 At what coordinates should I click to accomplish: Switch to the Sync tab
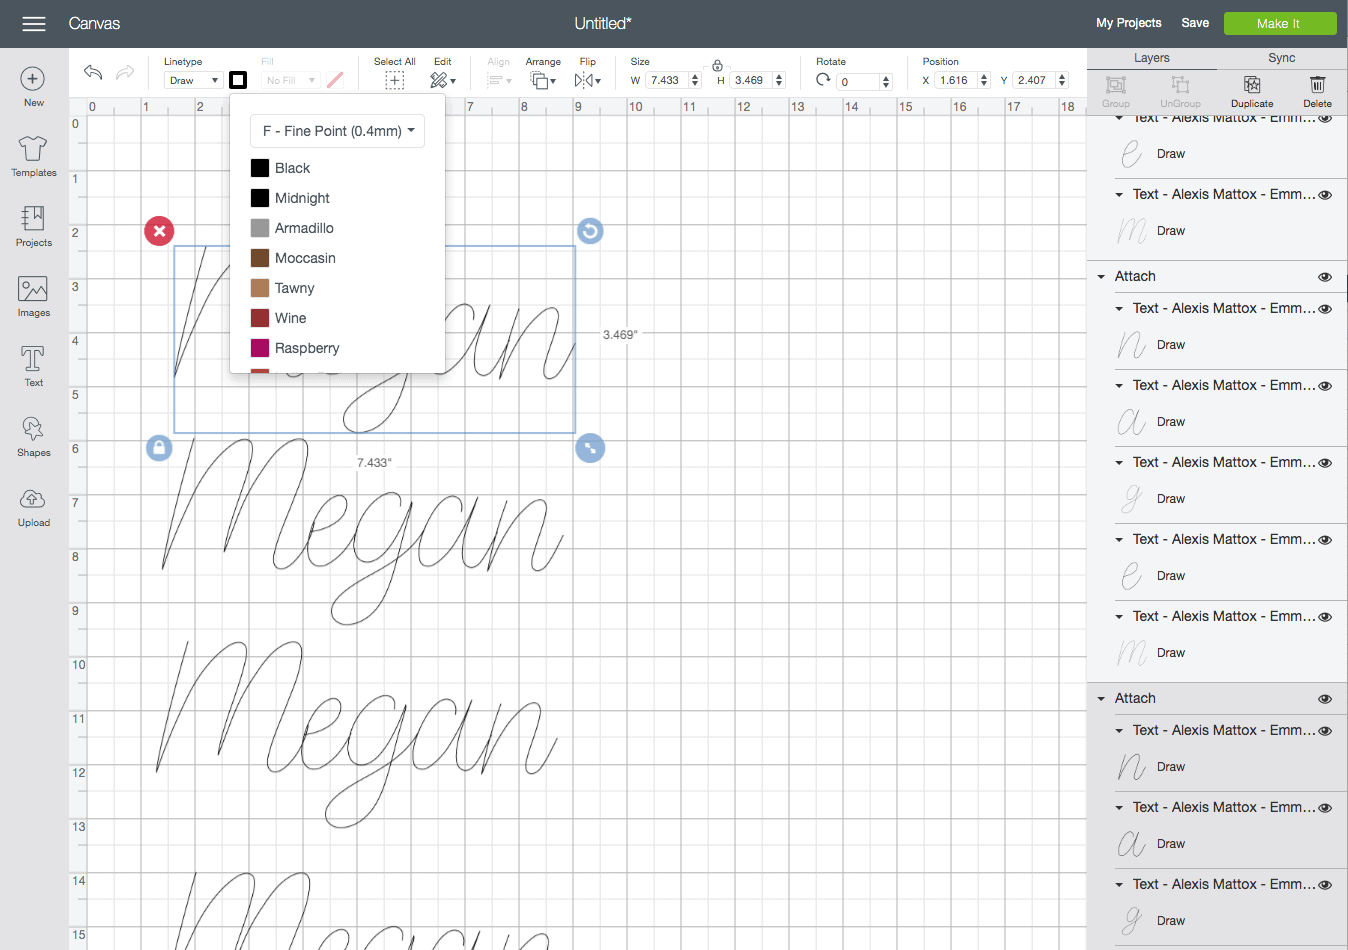1281,58
